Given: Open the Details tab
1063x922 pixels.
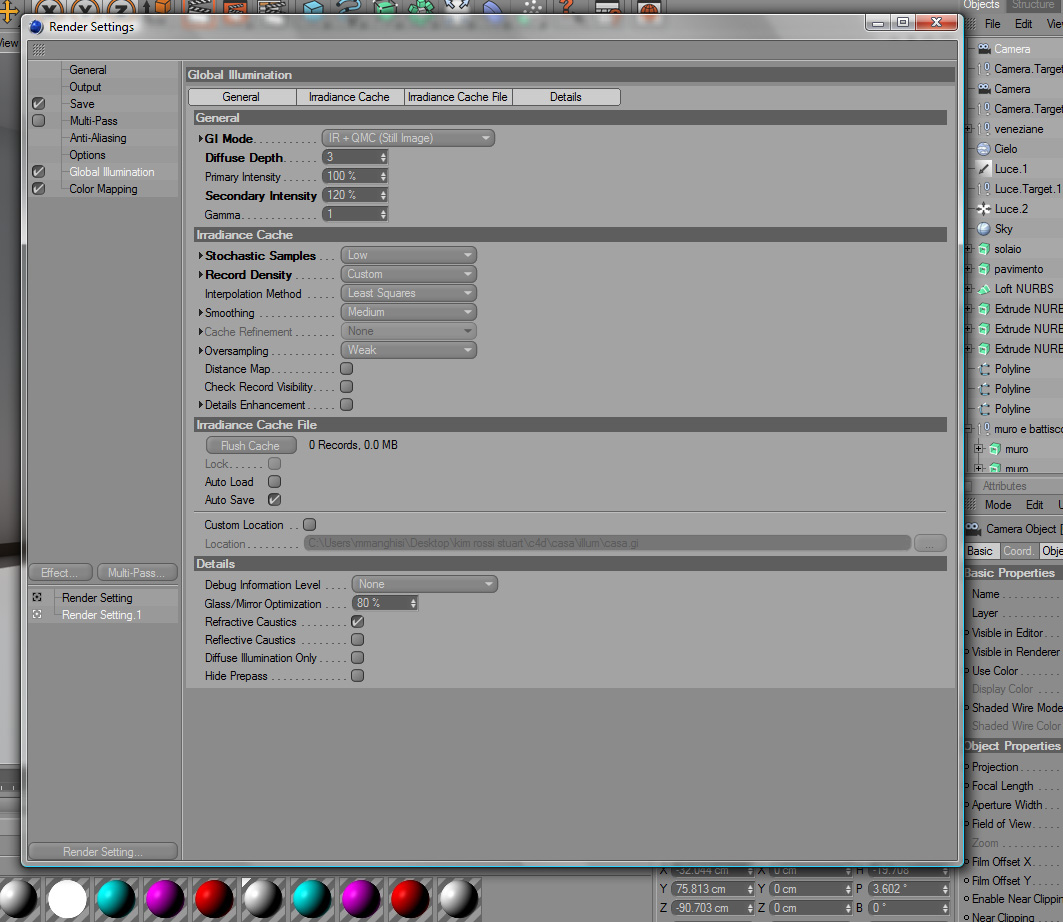Looking at the screenshot, I should click(566, 97).
